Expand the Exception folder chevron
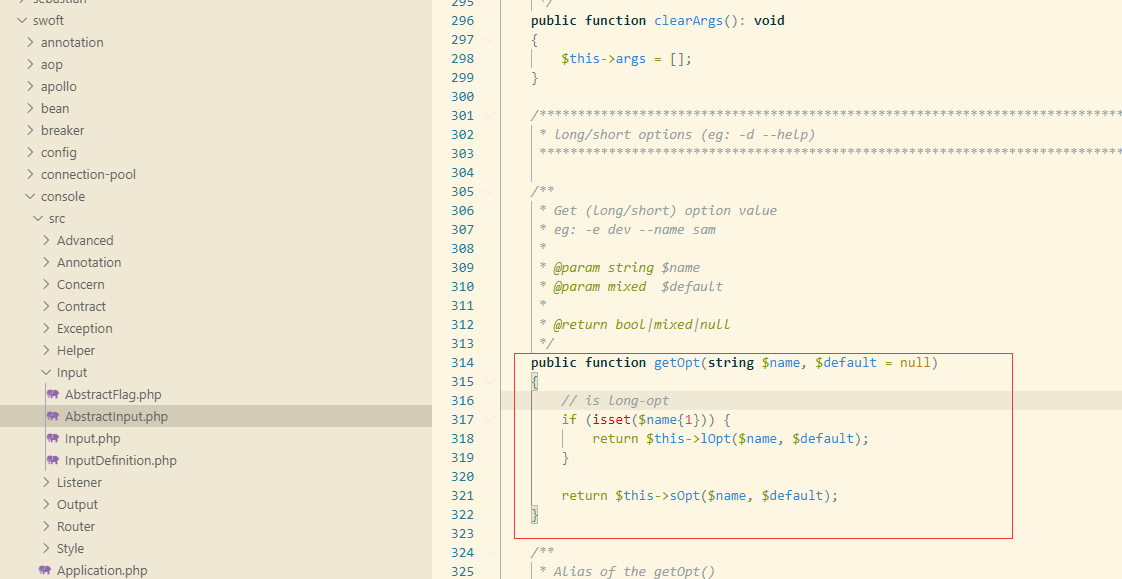 click(47, 329)
